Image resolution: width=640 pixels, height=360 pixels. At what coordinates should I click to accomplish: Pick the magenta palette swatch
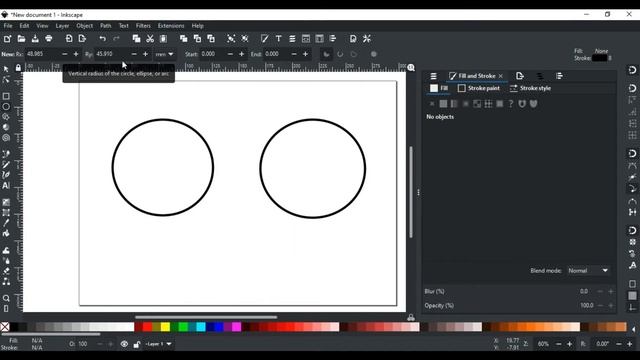coord(236,327)
